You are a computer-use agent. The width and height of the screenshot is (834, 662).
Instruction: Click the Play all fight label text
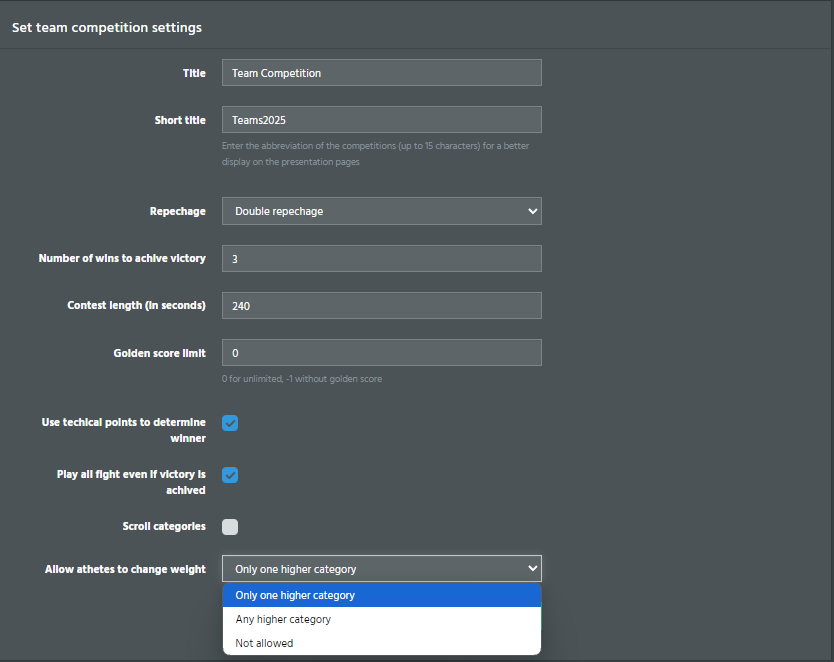(131, 482)
